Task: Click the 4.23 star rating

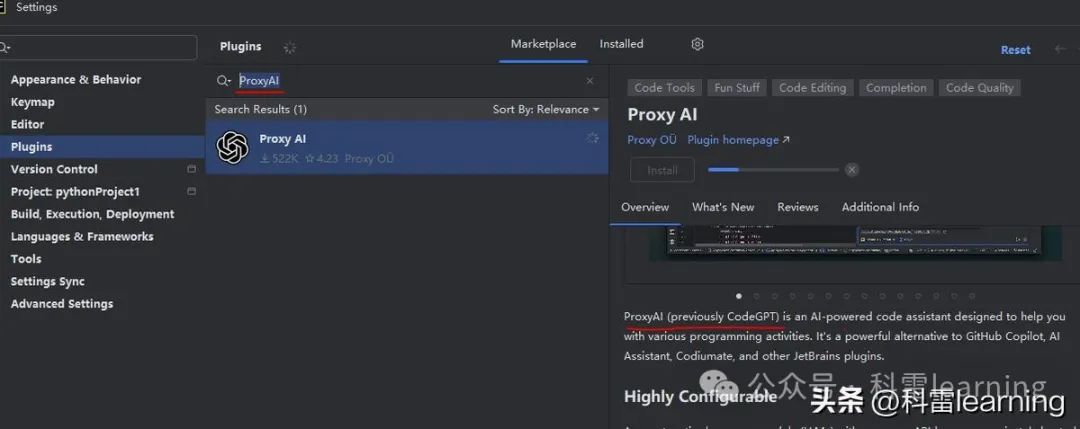Action: click(x=322, y=158)
